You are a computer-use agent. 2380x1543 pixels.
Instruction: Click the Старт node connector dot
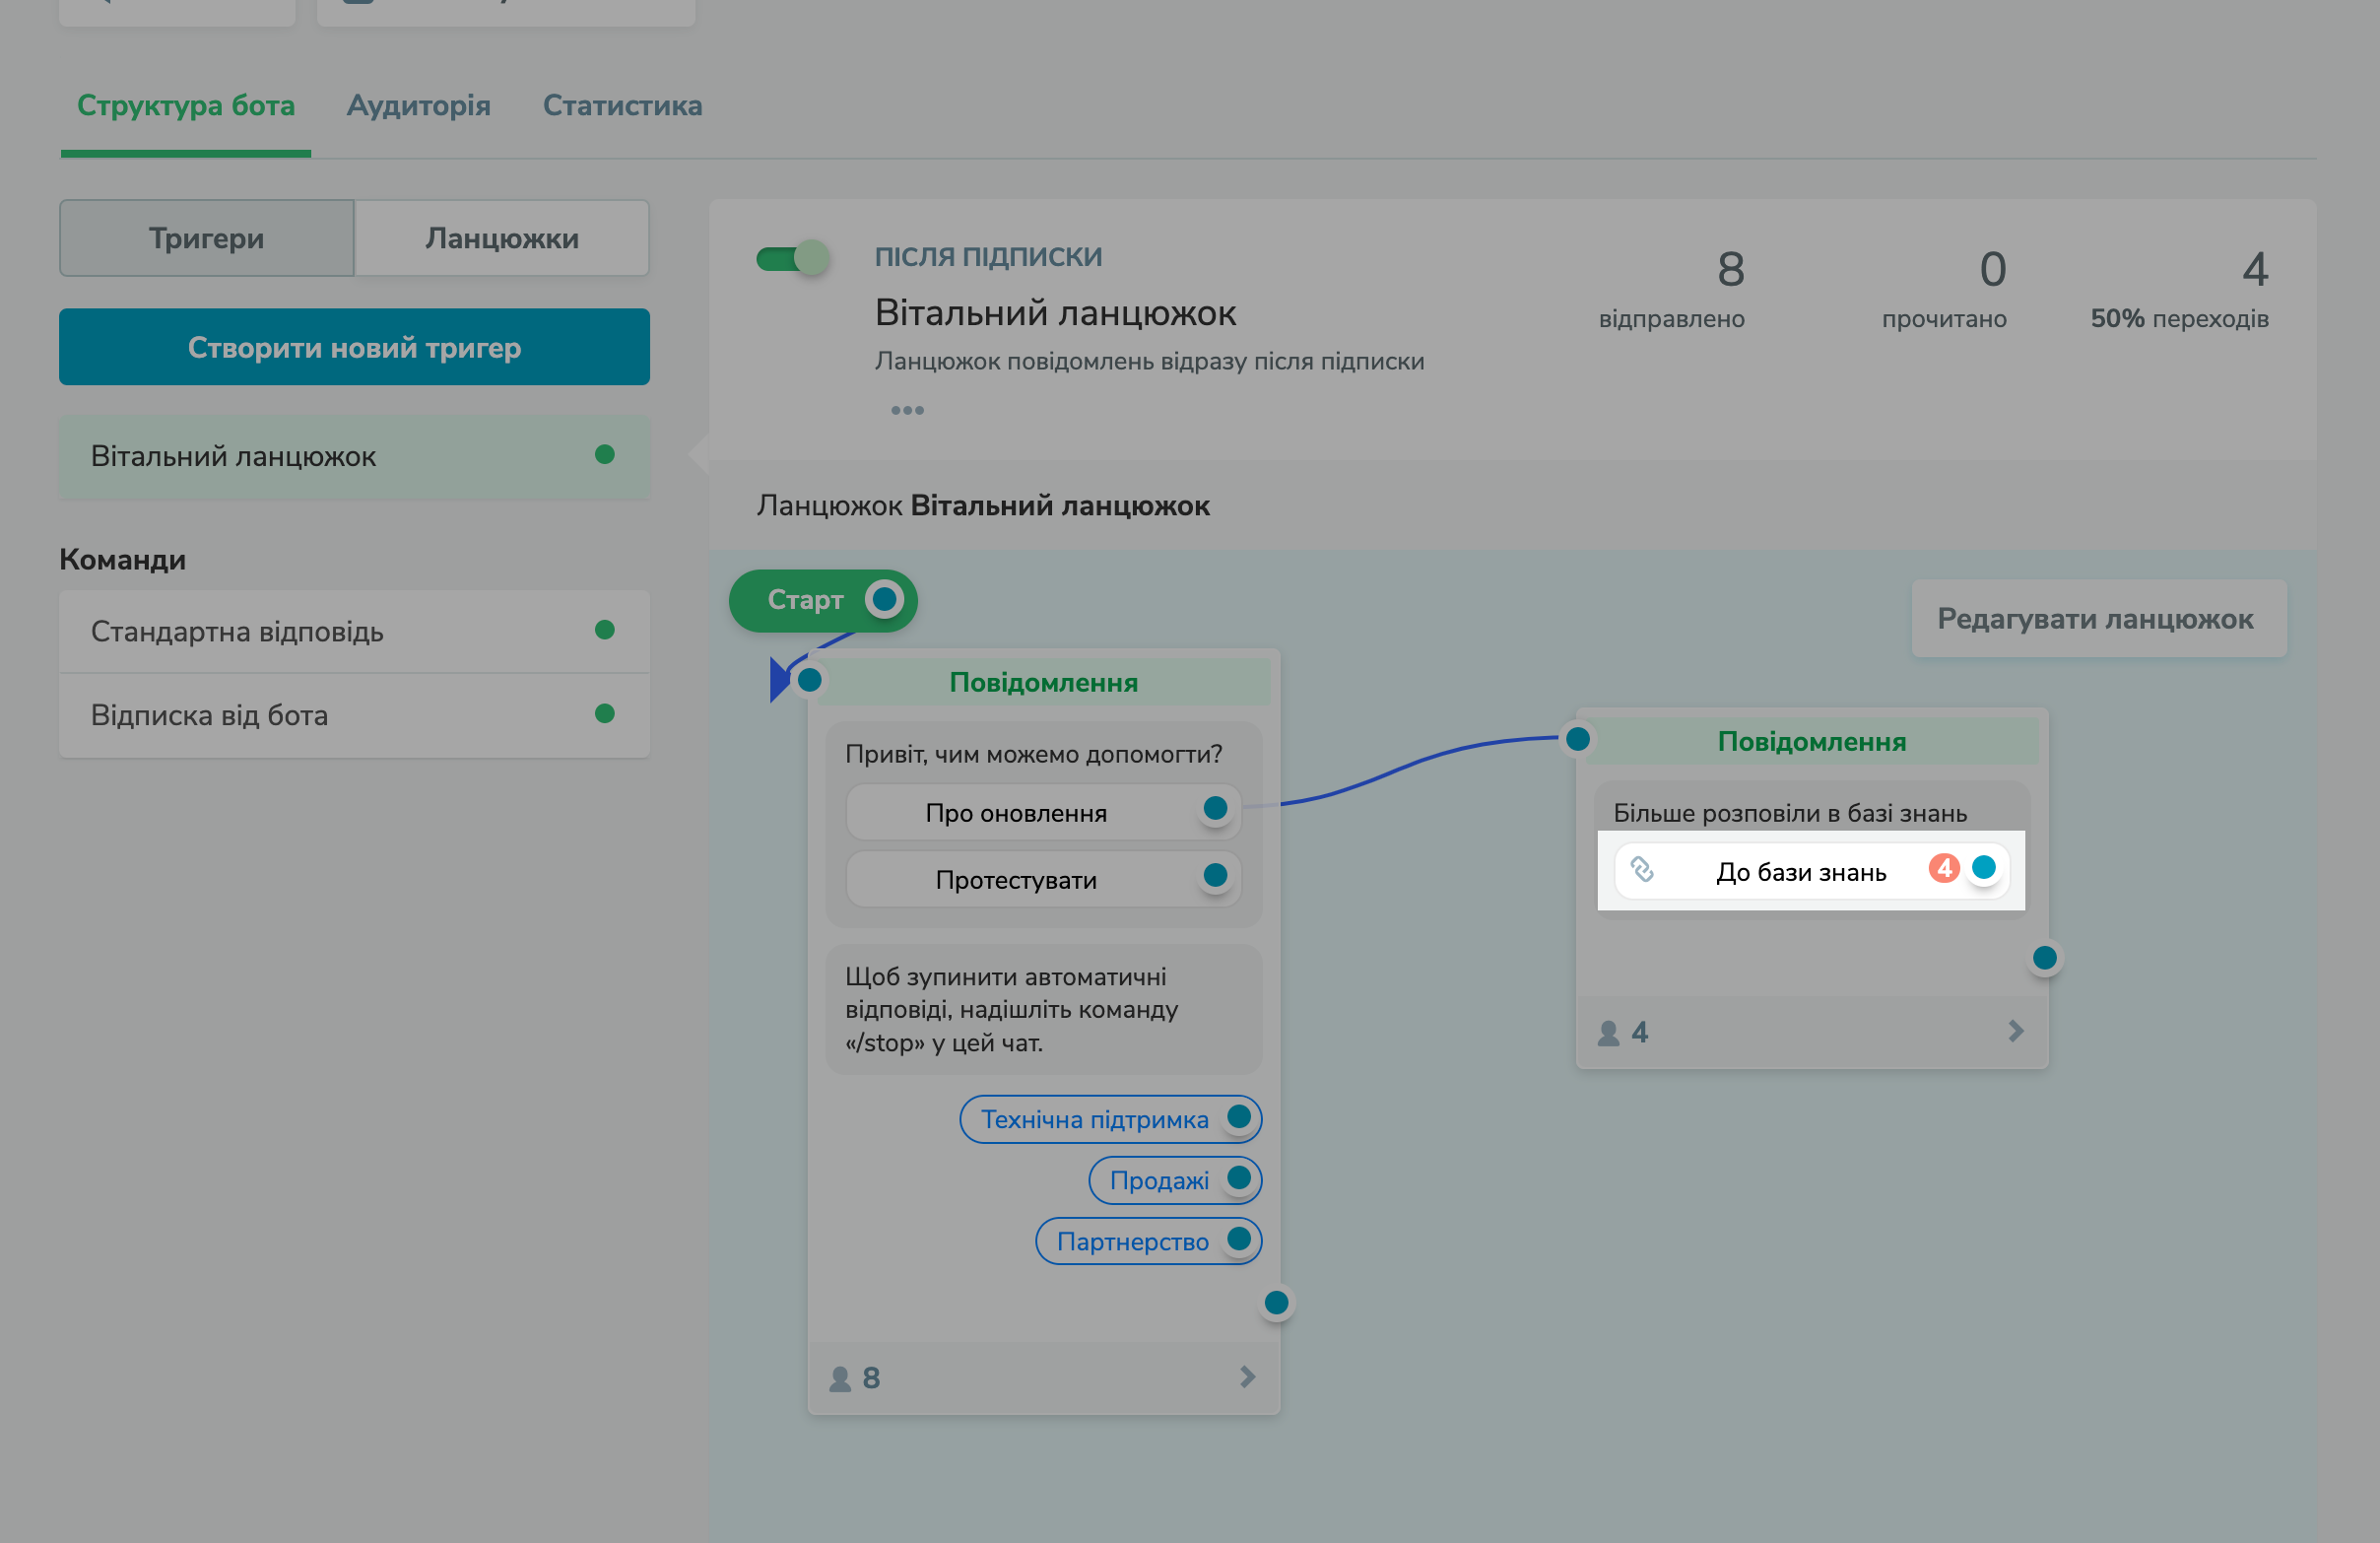pos(884,599)
